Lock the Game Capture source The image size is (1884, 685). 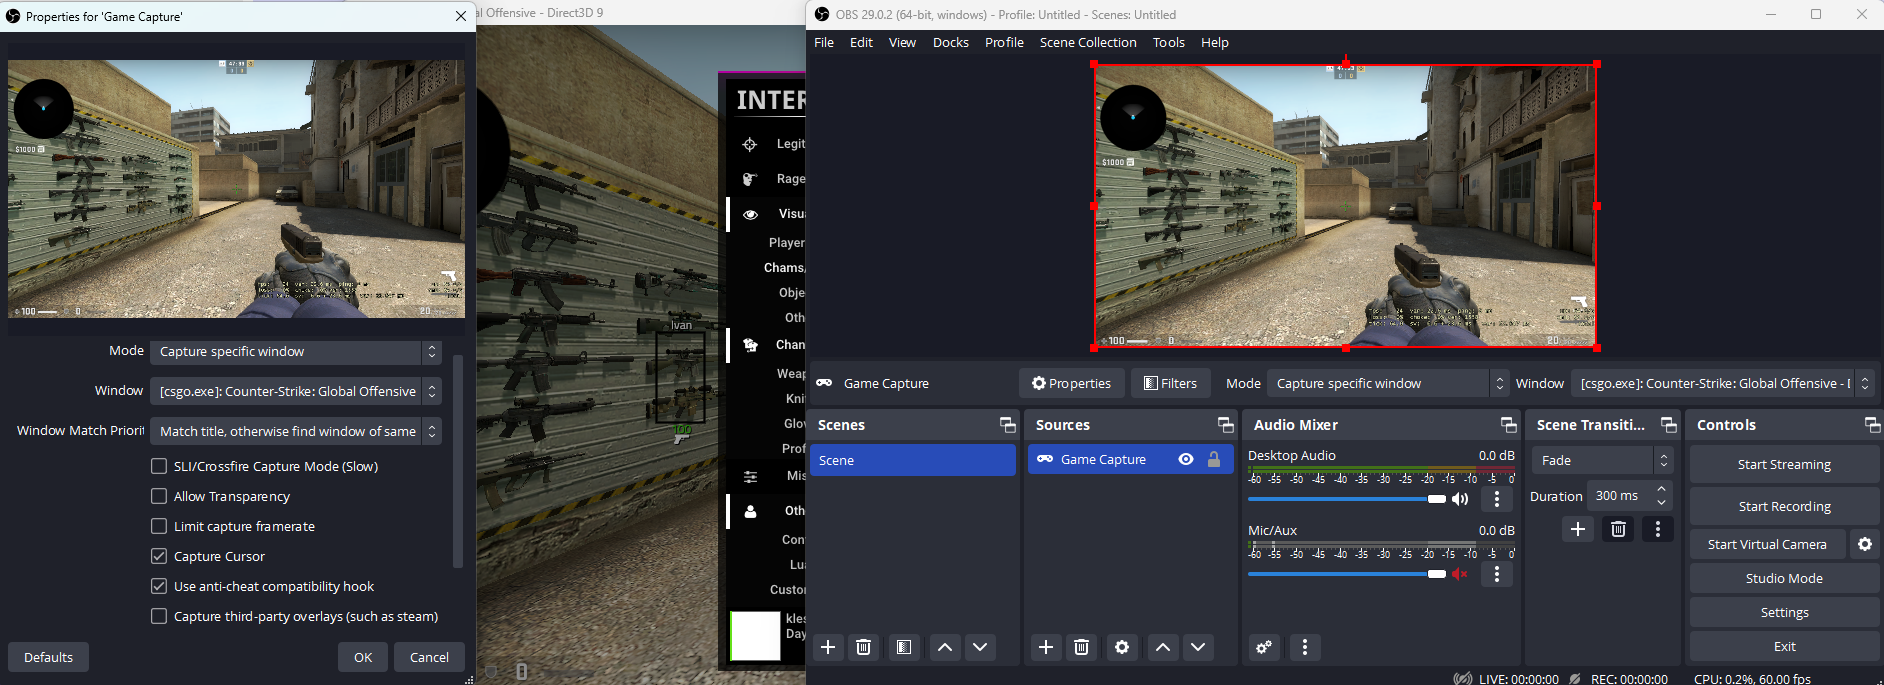point(1213,459)
